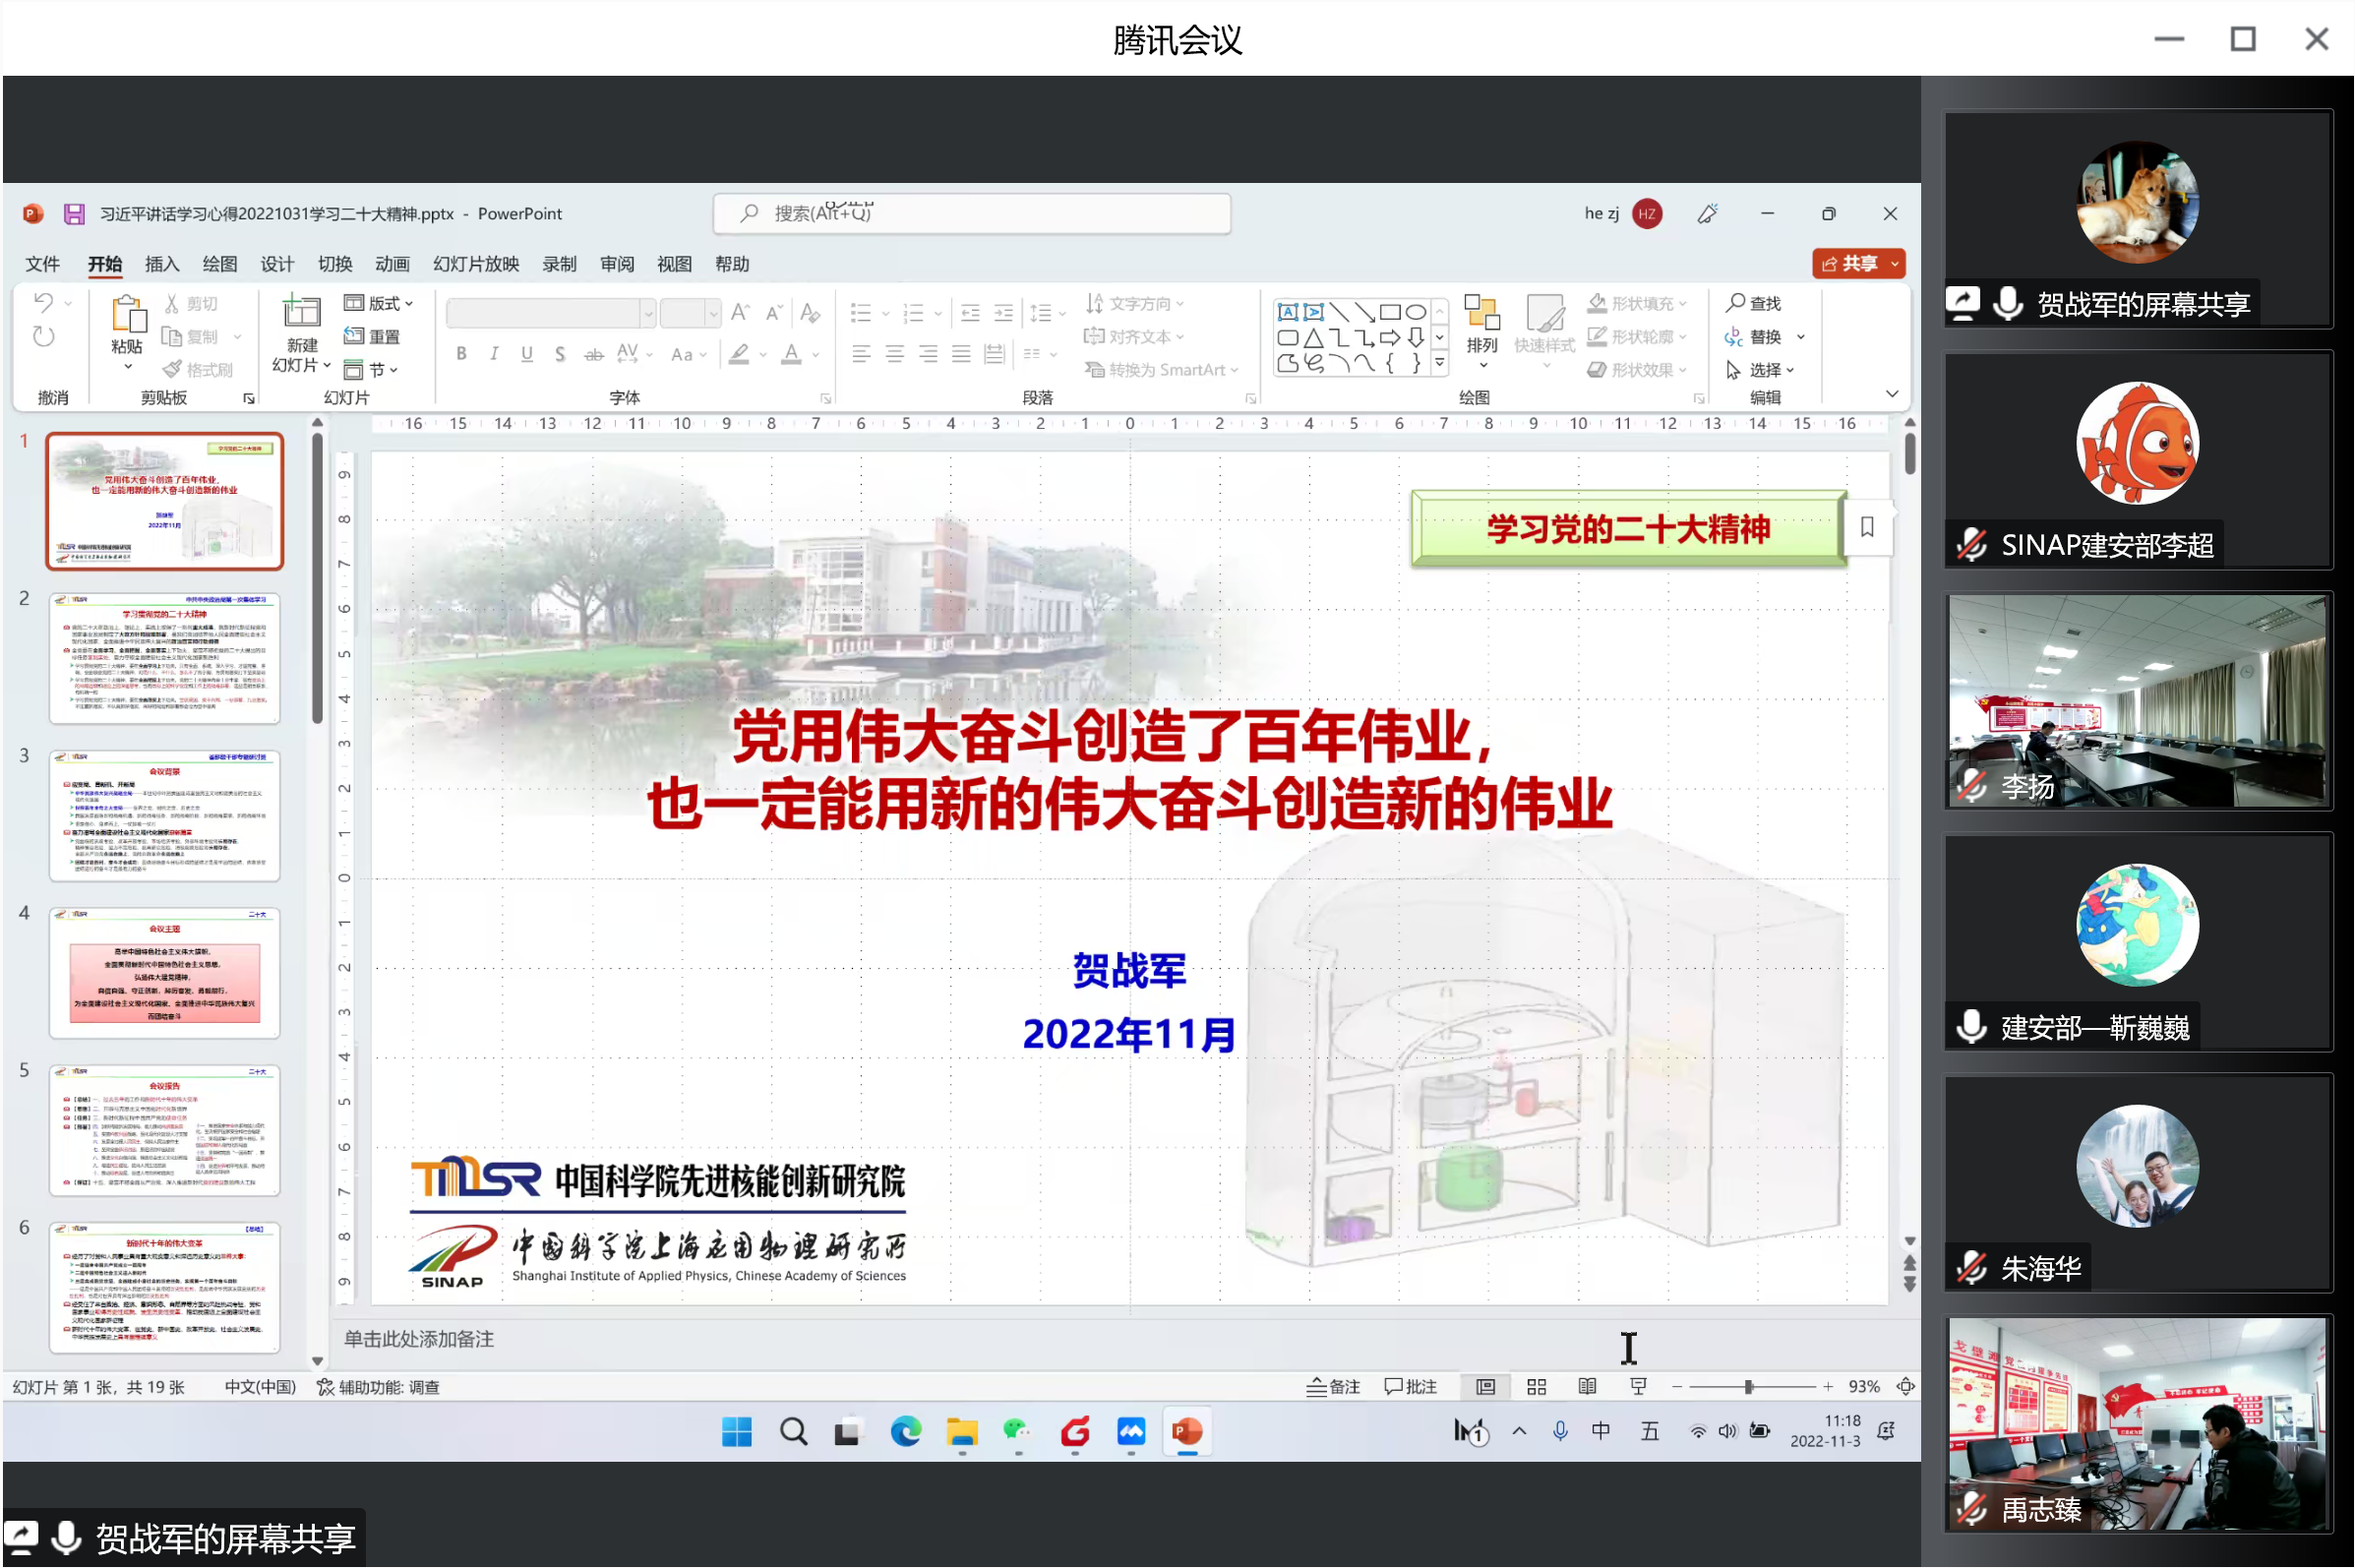
Task: Switch to the Slide Show (幻灯片放映) tab
Action: [476, 264]
